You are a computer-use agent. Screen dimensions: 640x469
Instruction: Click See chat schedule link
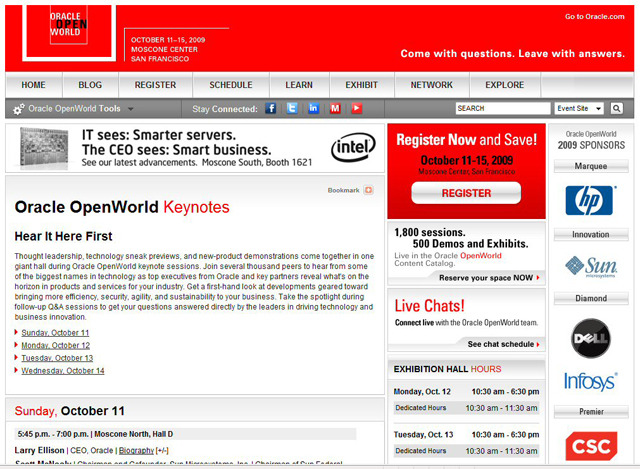[503, 344]
